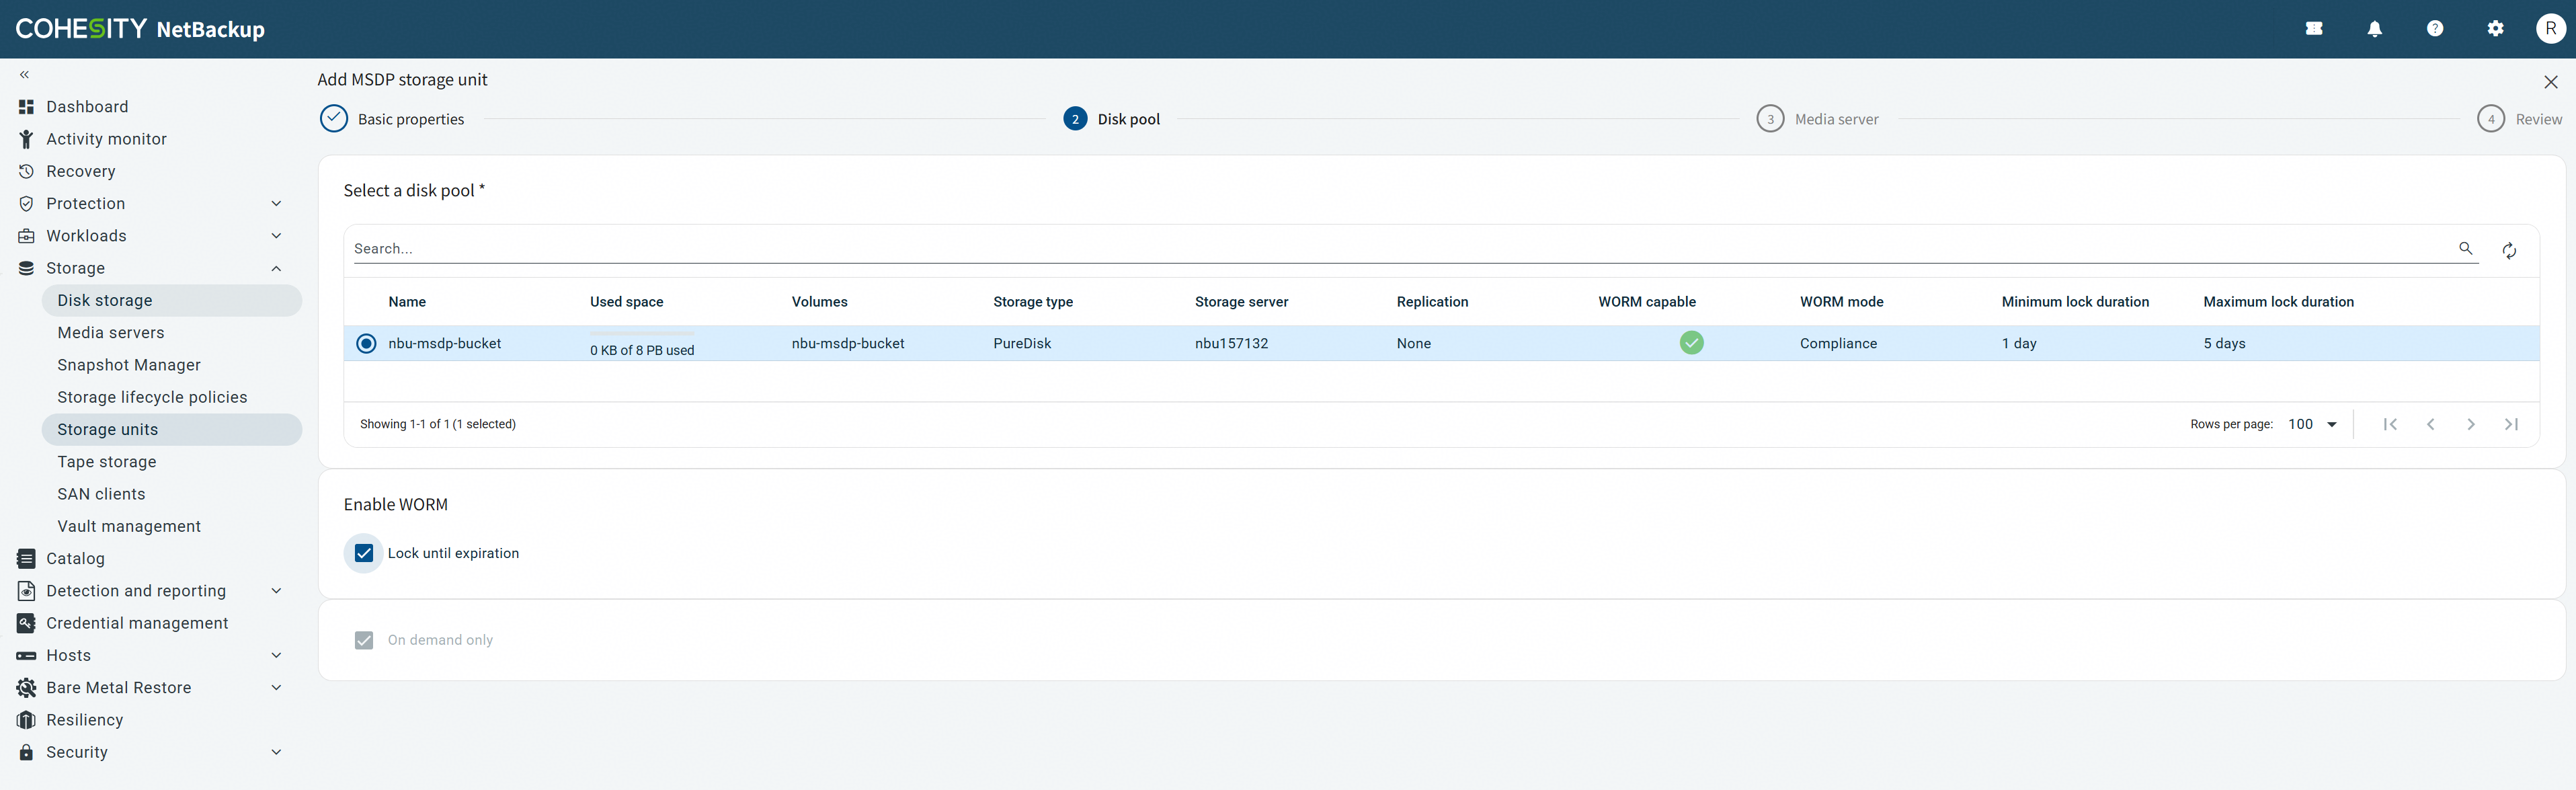Go to previous page of results
Viewport: 2576px width, 790px height.
click(x=2430, y=424)
